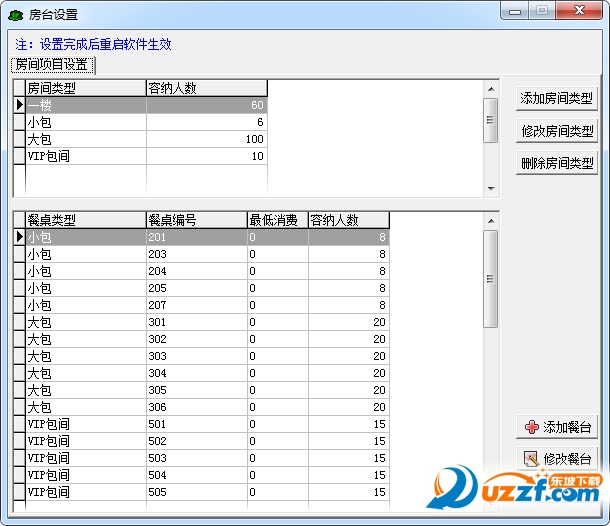
Task: Click the 容纳人数 header in table list
Action: click(349, 220)
